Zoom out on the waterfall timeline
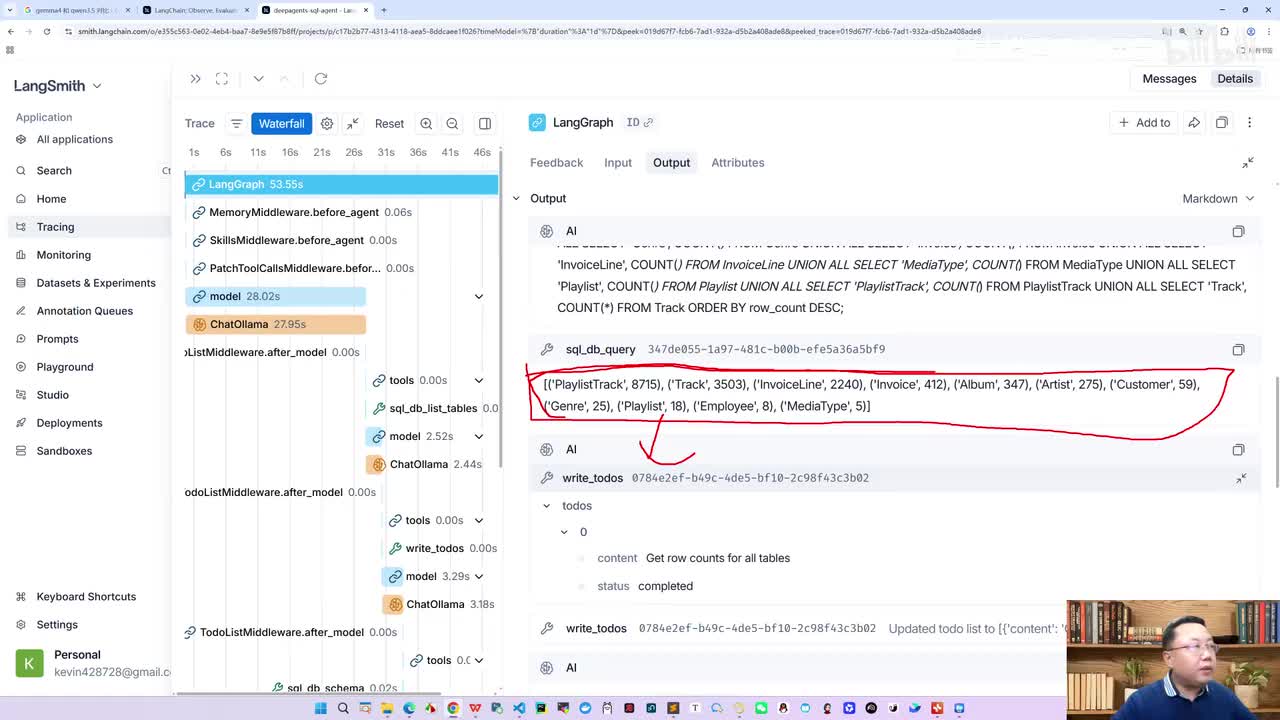Viewport: 1280px width, 720px height. [452, 124]
